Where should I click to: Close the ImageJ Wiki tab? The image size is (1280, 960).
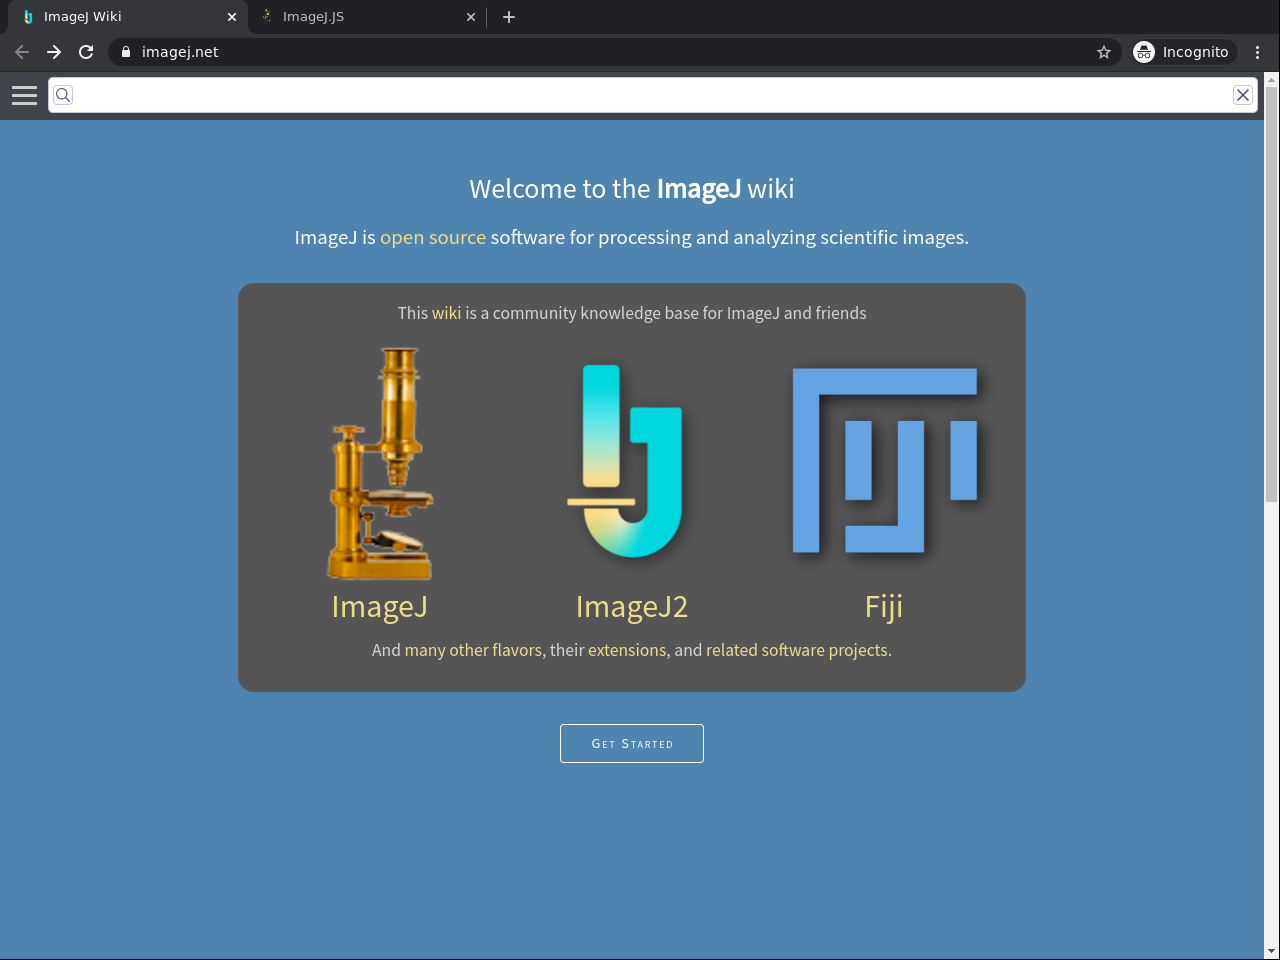[232, 17]
